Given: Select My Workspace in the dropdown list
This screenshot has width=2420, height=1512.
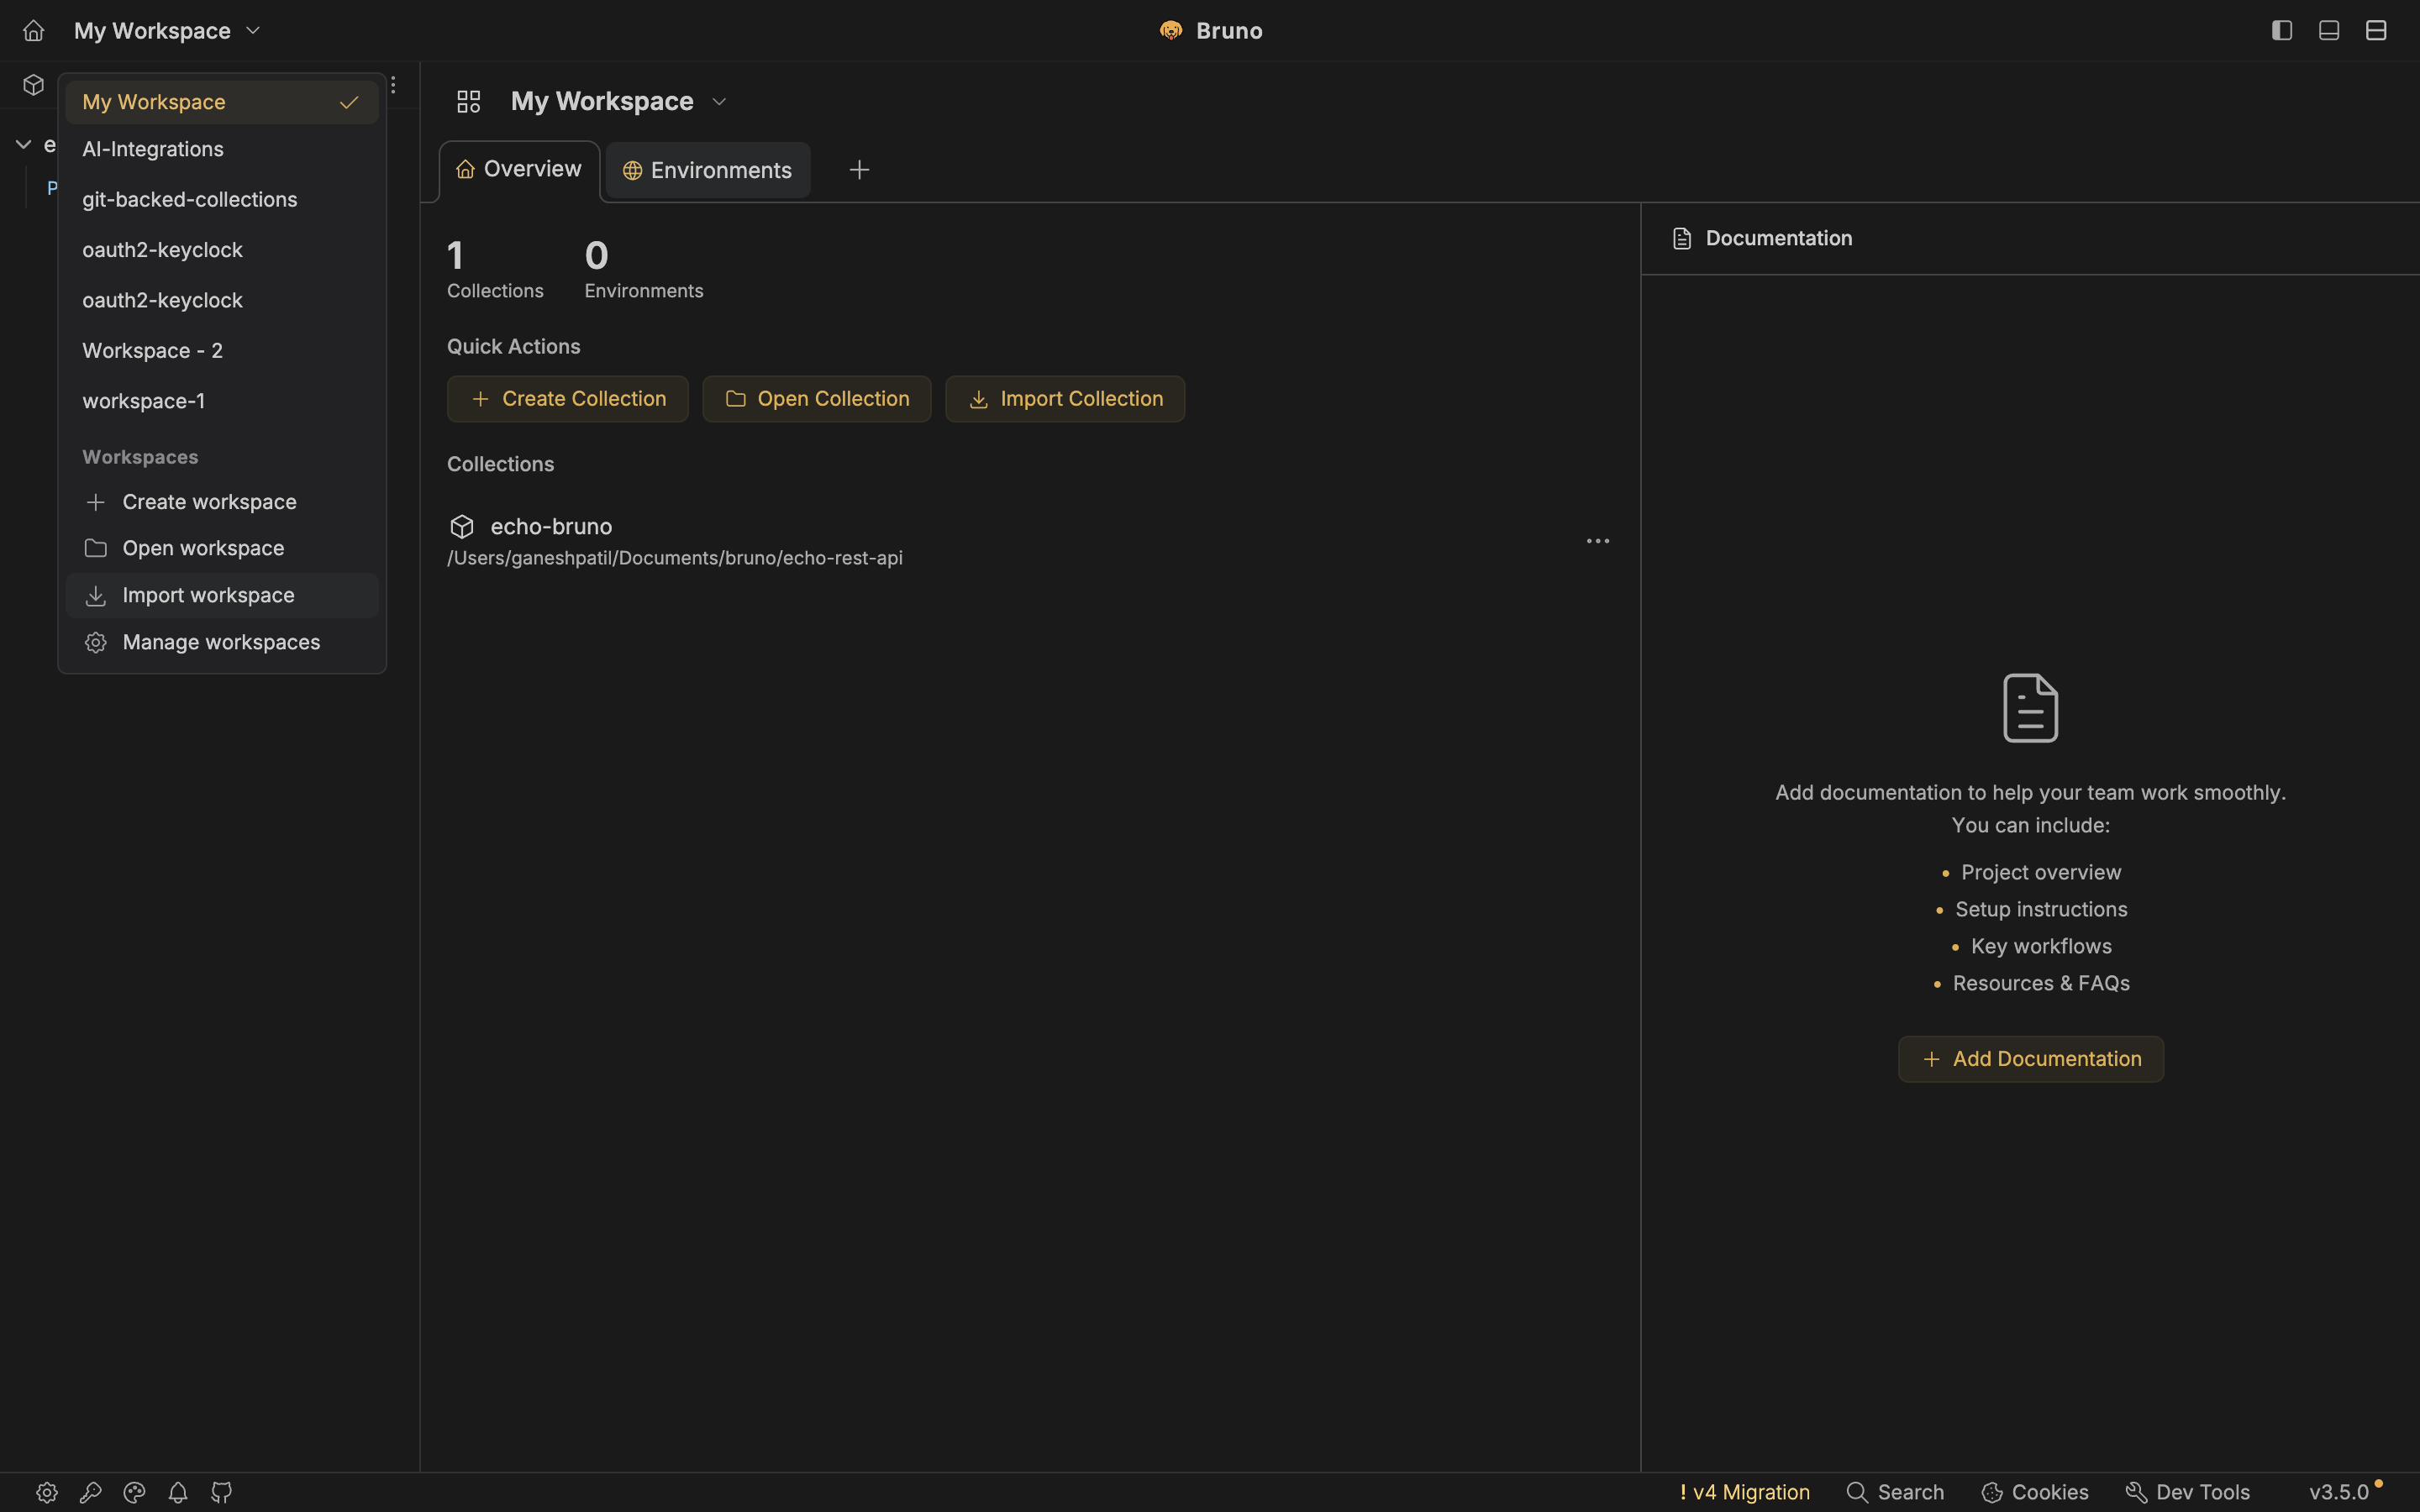Looking at the screenshot, I should coord(222,102).
